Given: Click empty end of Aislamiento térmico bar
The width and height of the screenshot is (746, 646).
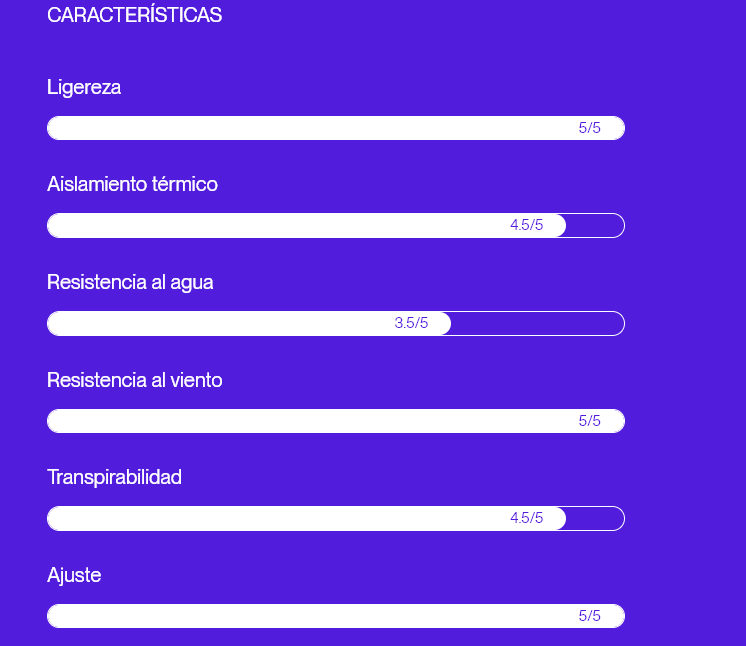Looking at the screenshot, I should (x=596, y=226).
